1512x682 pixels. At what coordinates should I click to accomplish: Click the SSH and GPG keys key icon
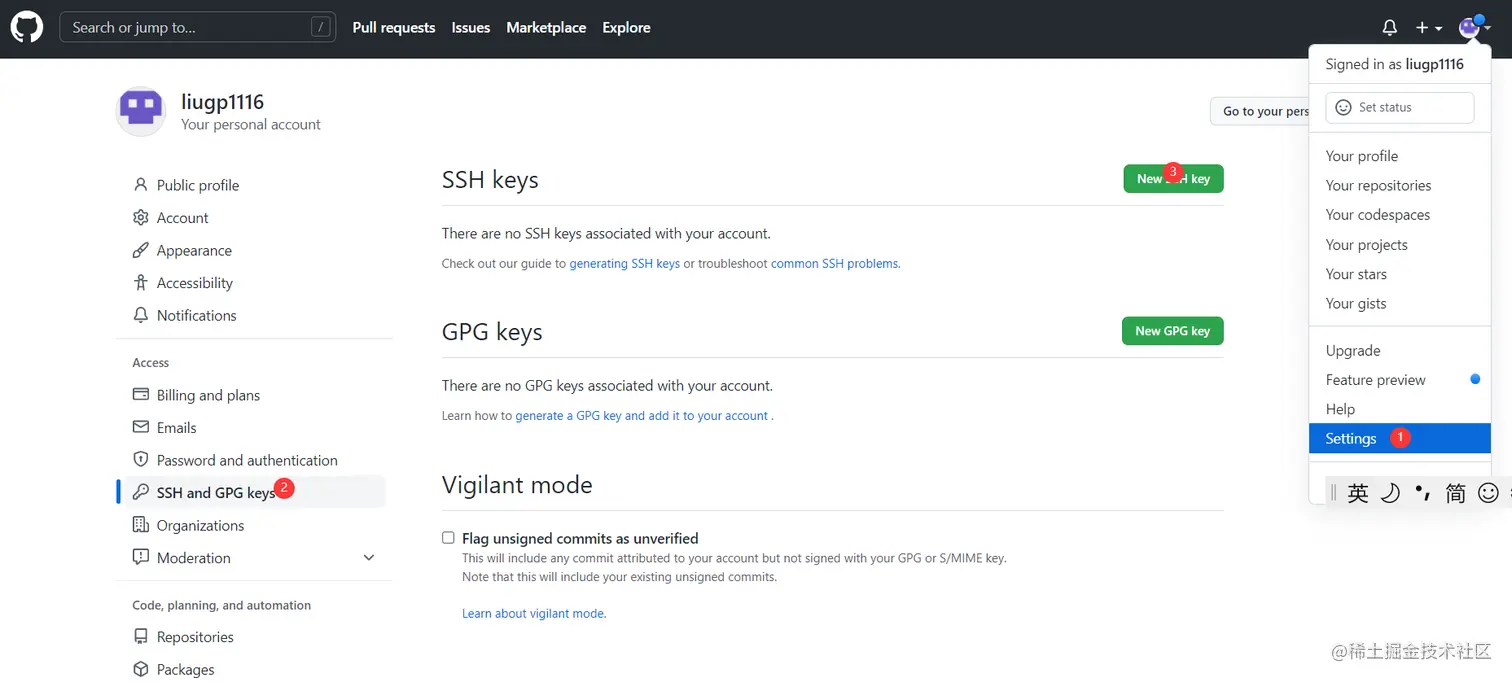point(141,492)
